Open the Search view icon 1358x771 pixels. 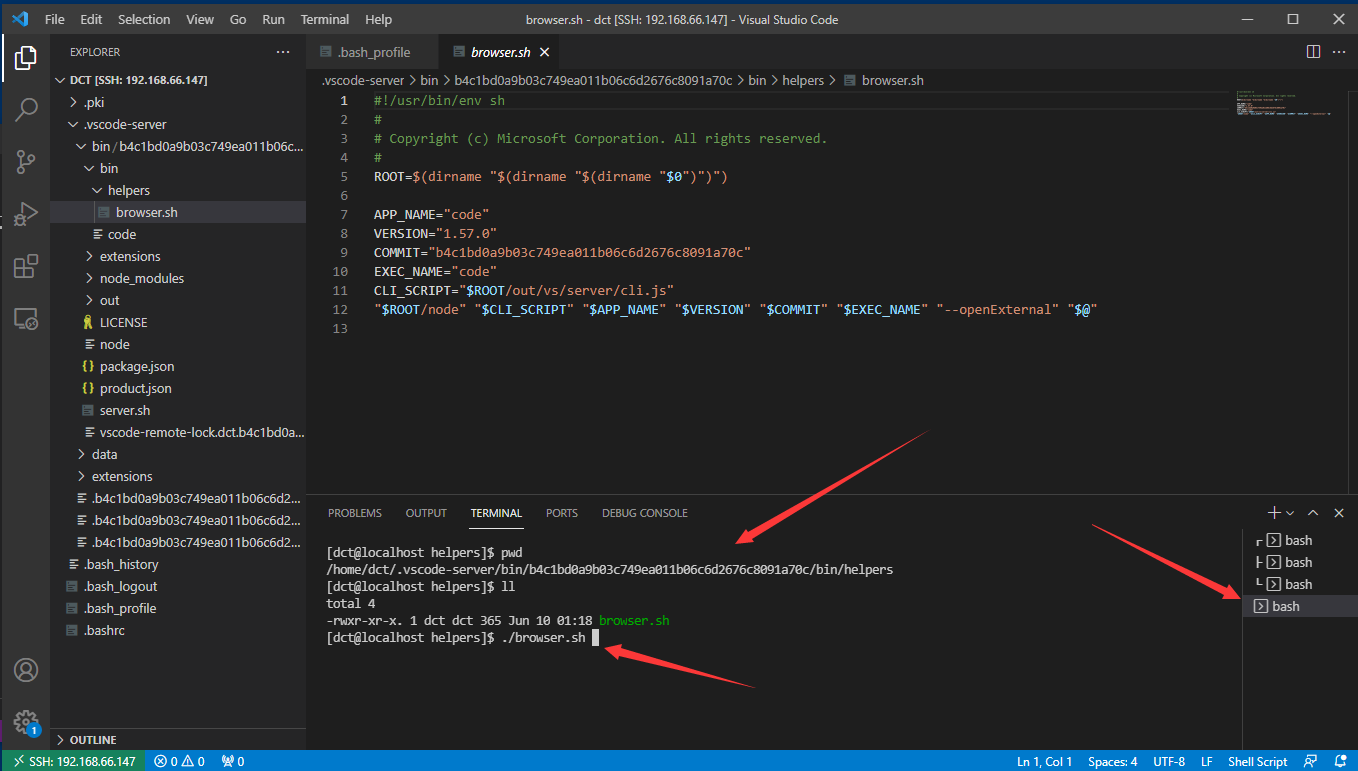pos(25,109)
